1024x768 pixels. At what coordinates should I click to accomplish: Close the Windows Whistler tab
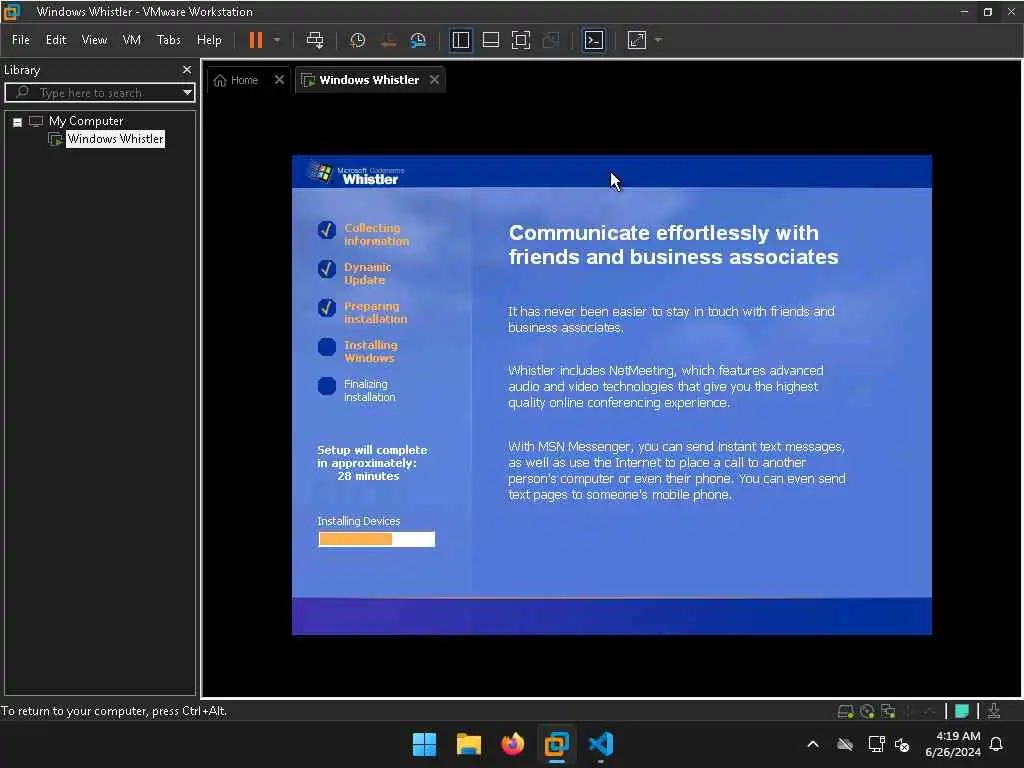click(x=434, y=80)
